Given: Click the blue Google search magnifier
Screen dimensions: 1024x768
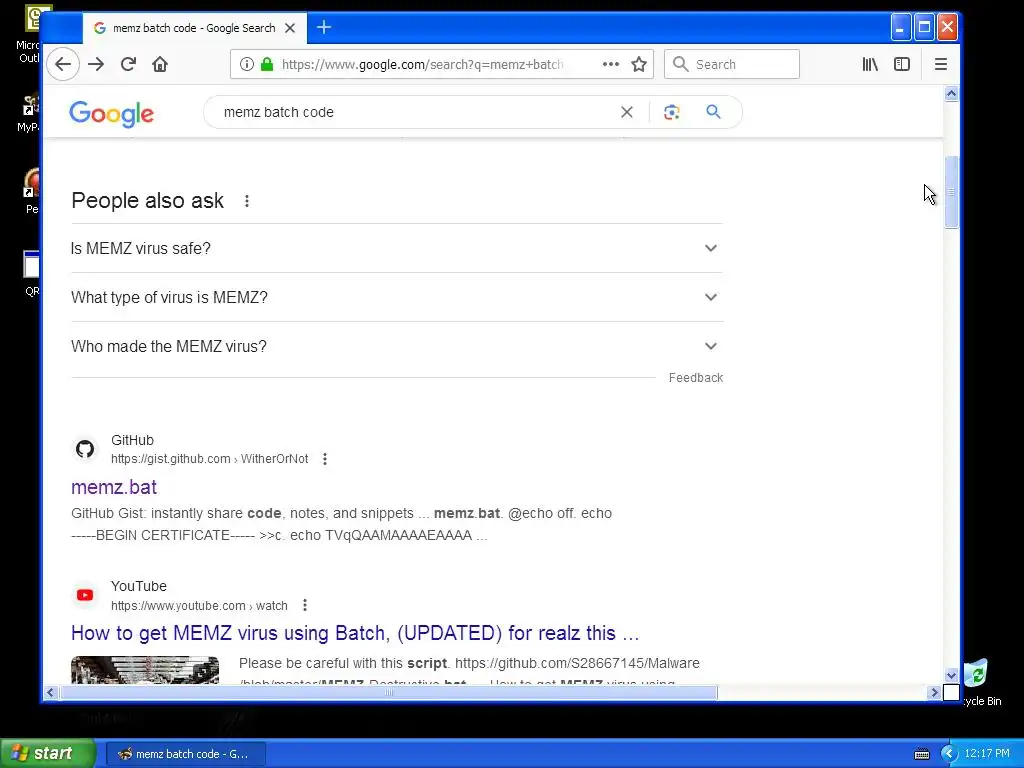Looking at the screenshot, I should 713,112.
